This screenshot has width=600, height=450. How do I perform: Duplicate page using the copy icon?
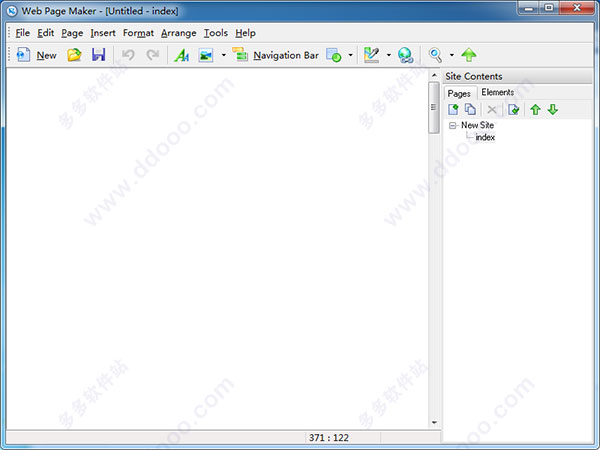pyautogui.click(x=470, y=110)
